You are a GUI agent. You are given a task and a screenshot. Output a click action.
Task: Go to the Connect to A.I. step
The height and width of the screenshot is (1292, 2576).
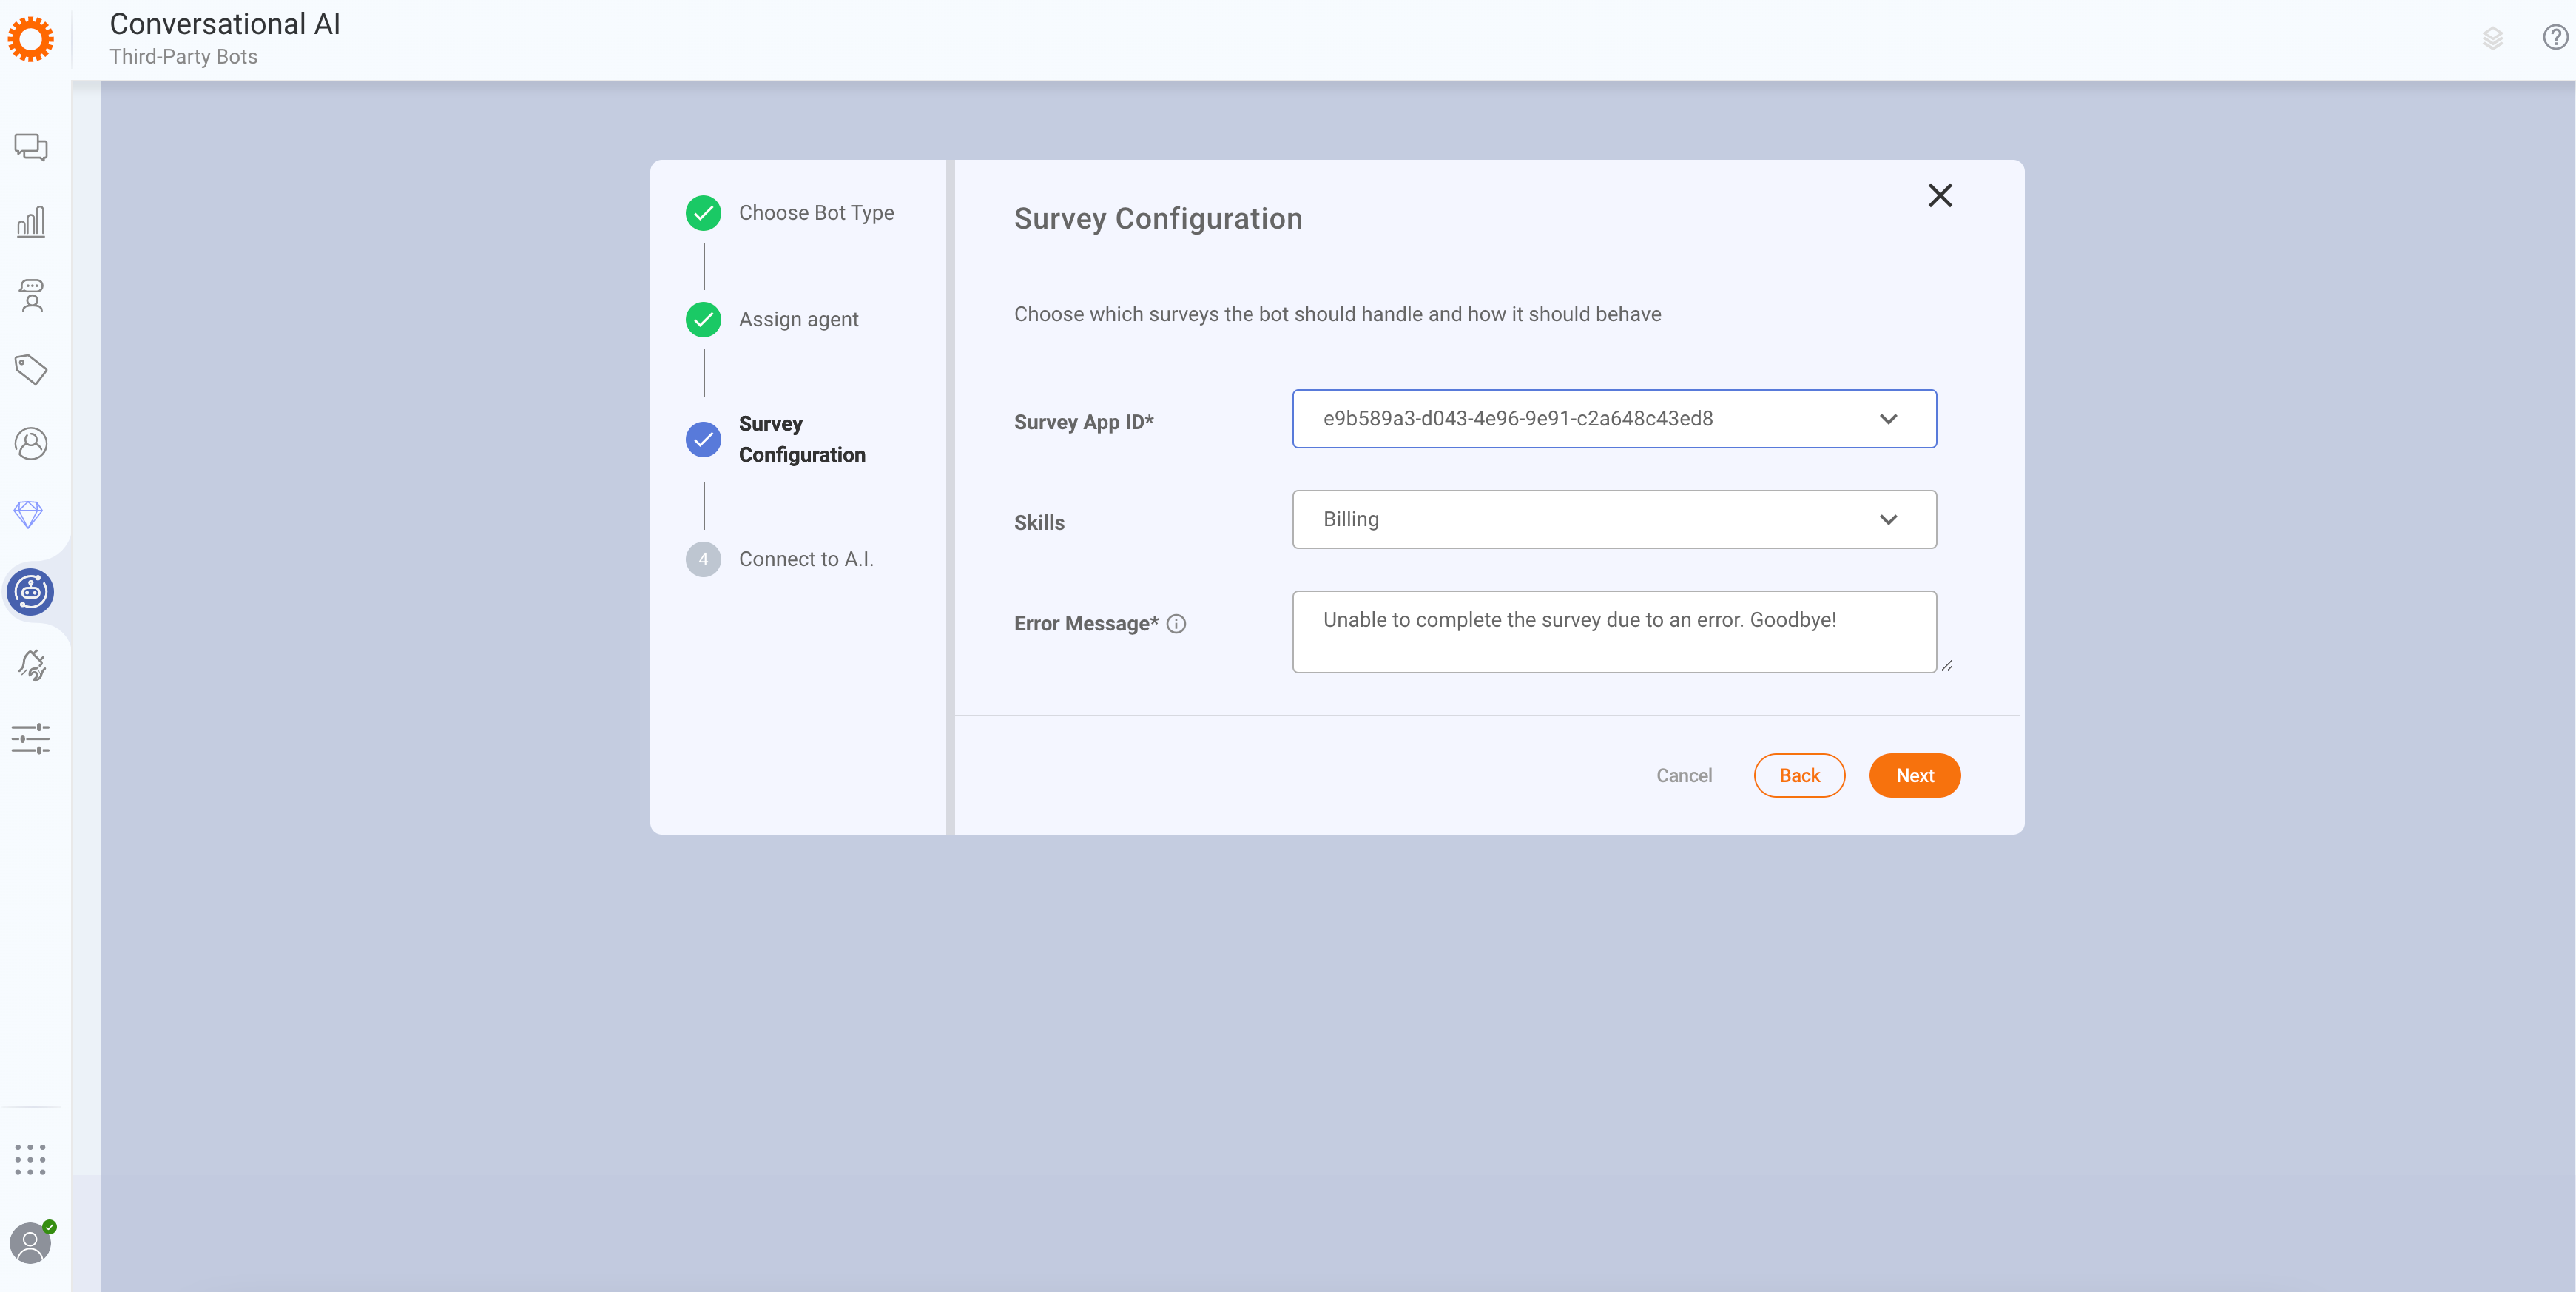(x=806, y=560)
